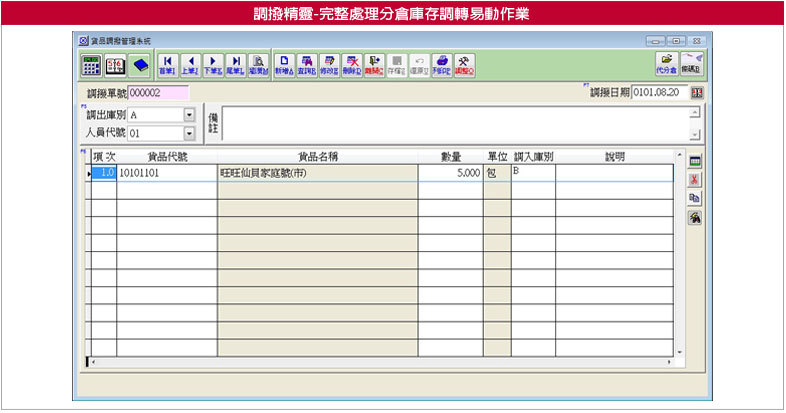
Task: Click the blue book icon
Action: tap(140, 65)
